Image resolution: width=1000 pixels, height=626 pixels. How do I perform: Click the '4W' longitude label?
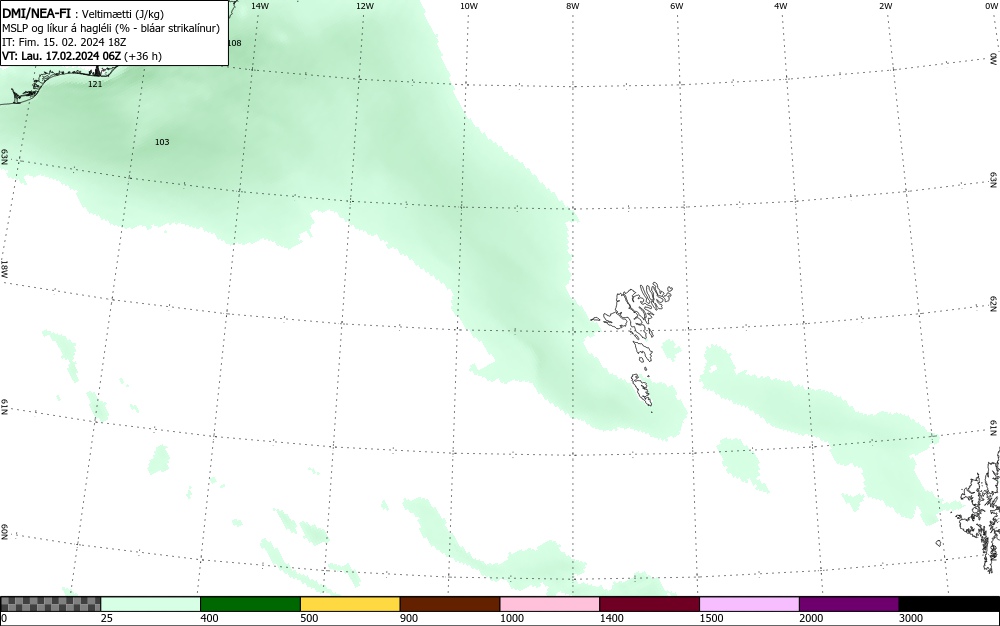(x=781, y=6)
